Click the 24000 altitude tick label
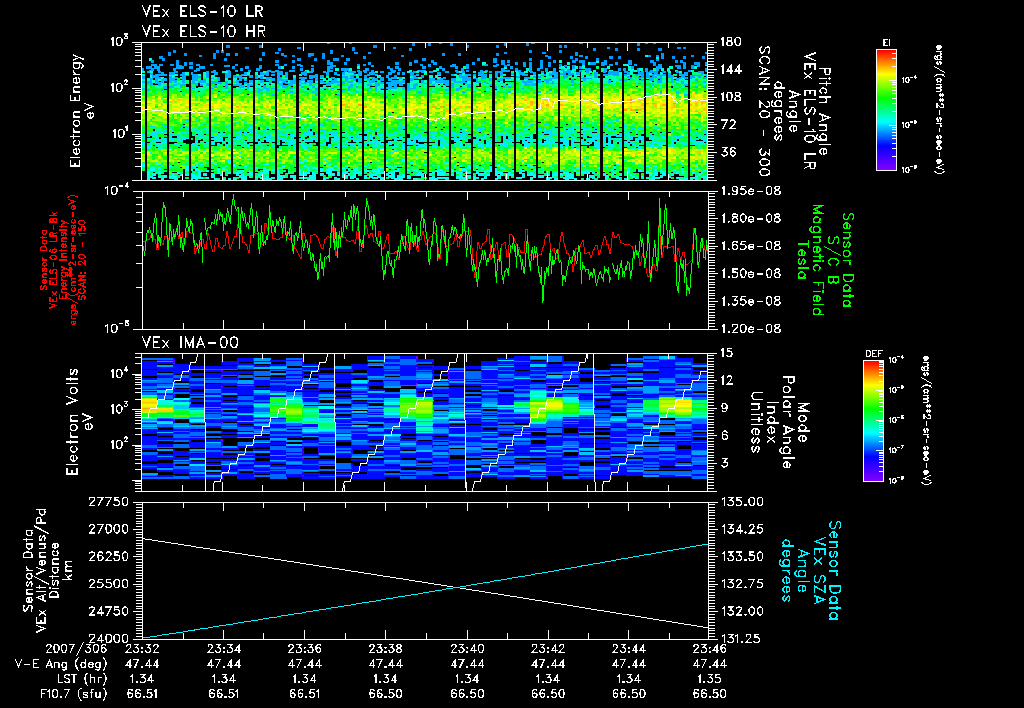This screenshot has height=708, width=1024. (x=108, y=639)
